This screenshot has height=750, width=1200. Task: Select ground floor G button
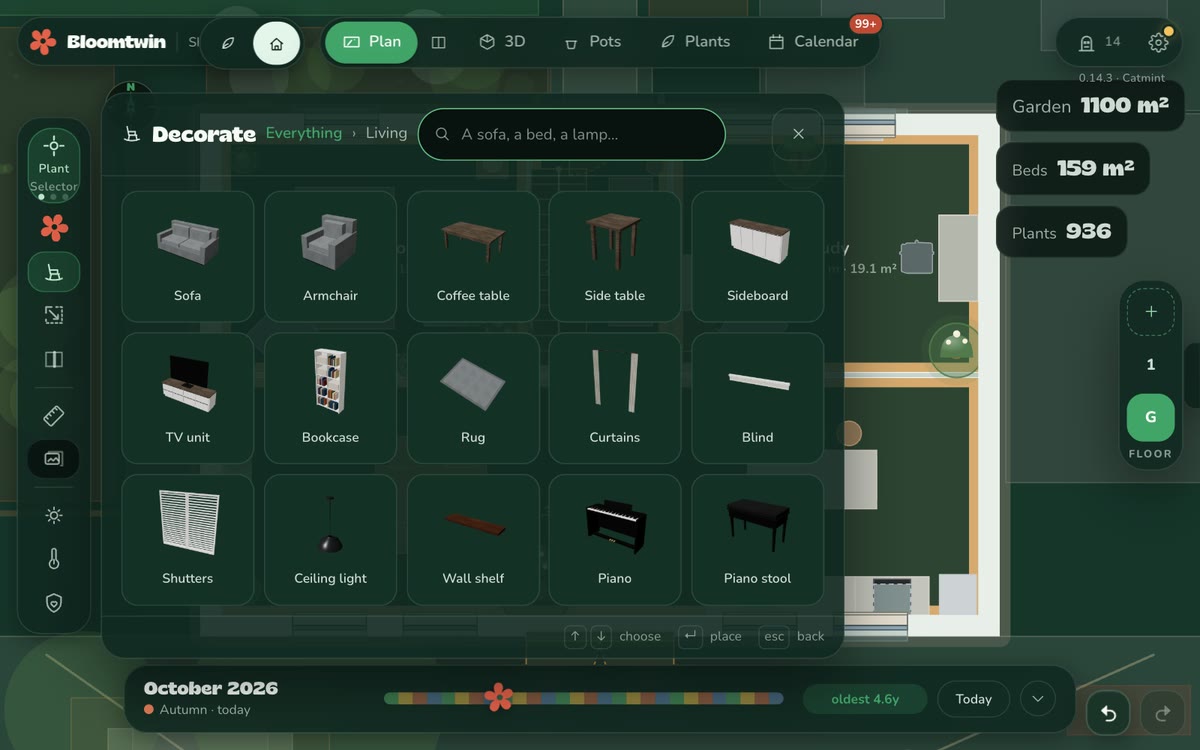pyautogui.click(x=1151, y=418)
